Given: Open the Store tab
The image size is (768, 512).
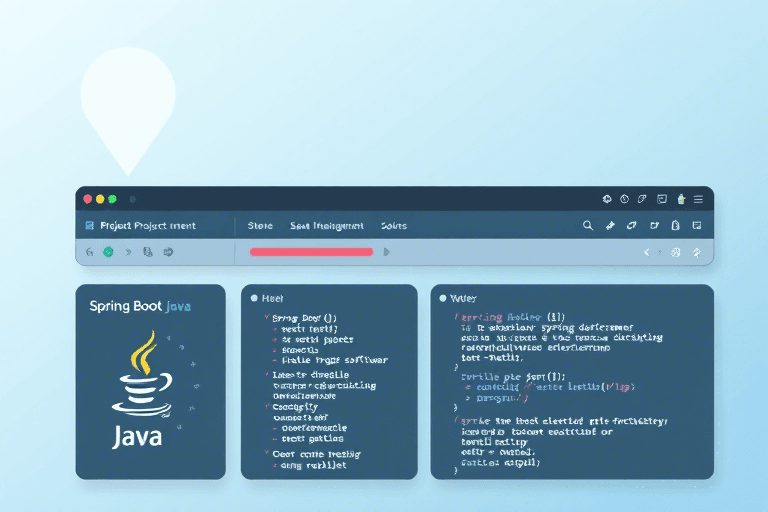Looking at the screenshot, I should (260, 226).
